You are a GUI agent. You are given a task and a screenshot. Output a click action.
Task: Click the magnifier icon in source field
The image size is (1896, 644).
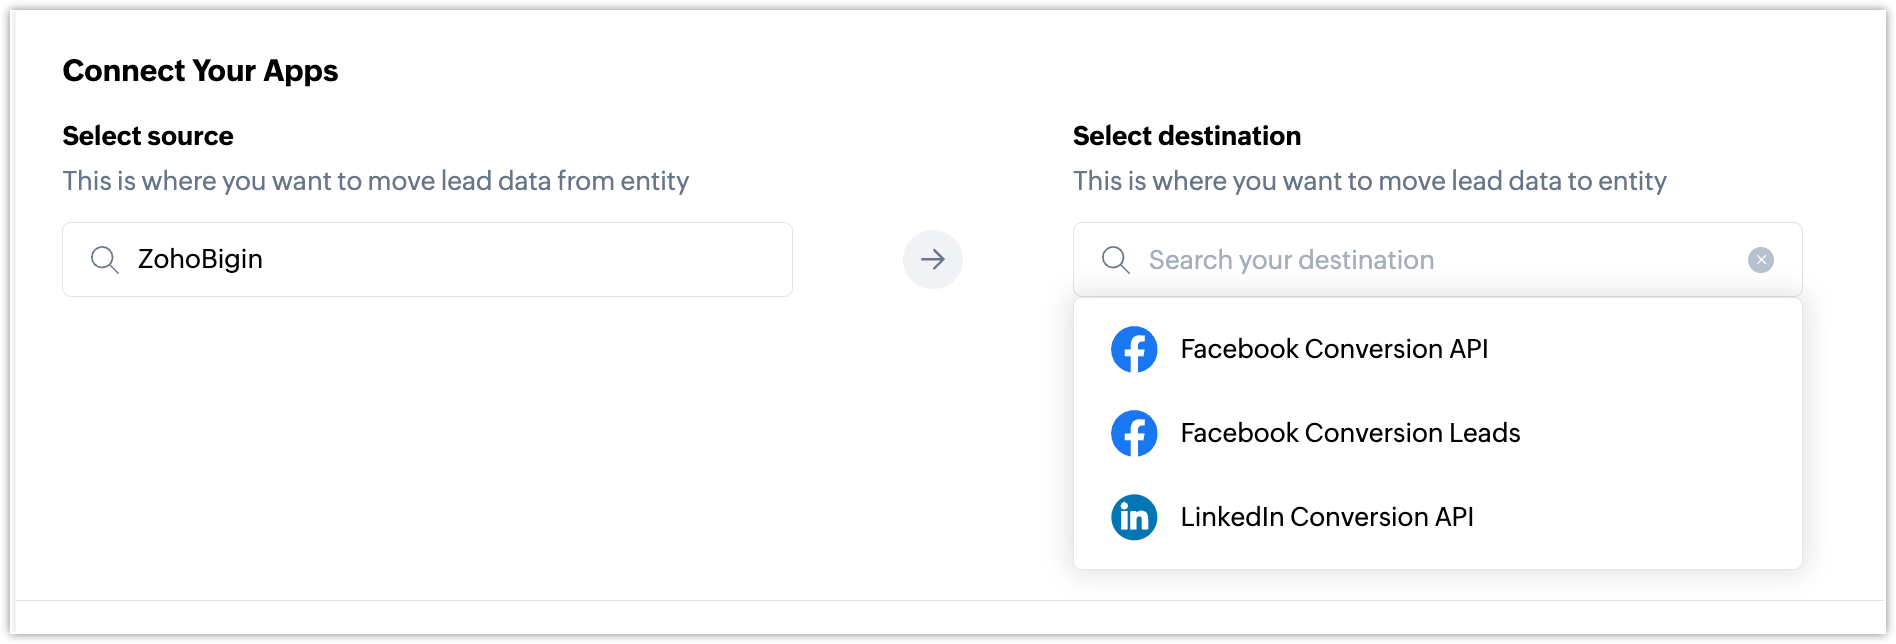pos(105,260)
